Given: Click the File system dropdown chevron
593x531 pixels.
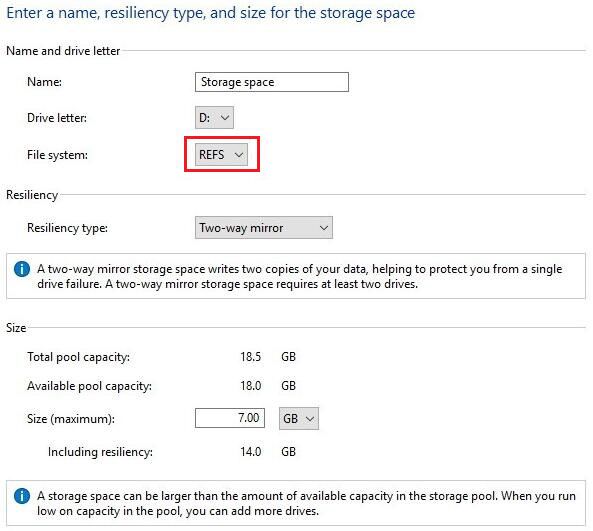Looking at the screenshot, I should tap(239, 155).
